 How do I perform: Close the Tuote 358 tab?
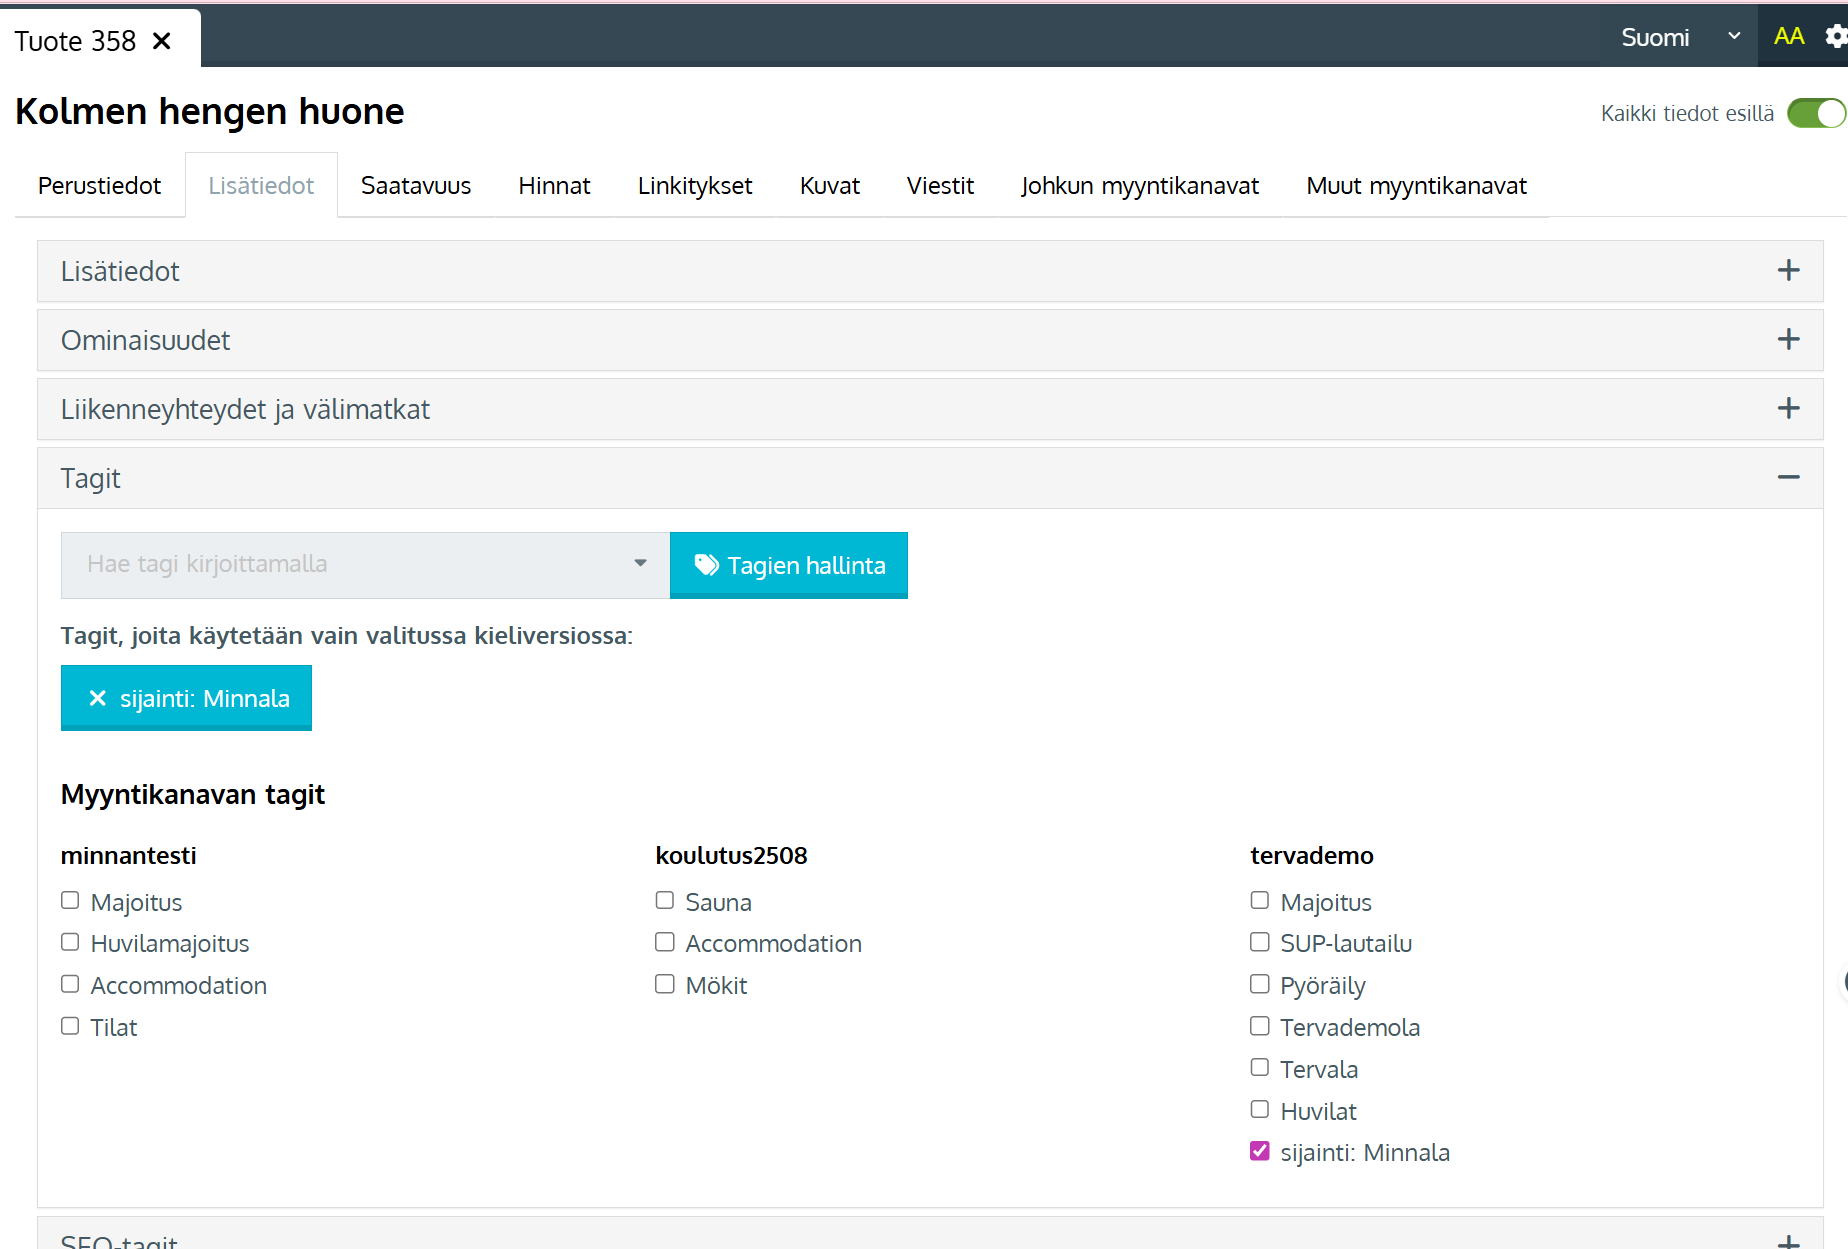(x=162, y=41)
